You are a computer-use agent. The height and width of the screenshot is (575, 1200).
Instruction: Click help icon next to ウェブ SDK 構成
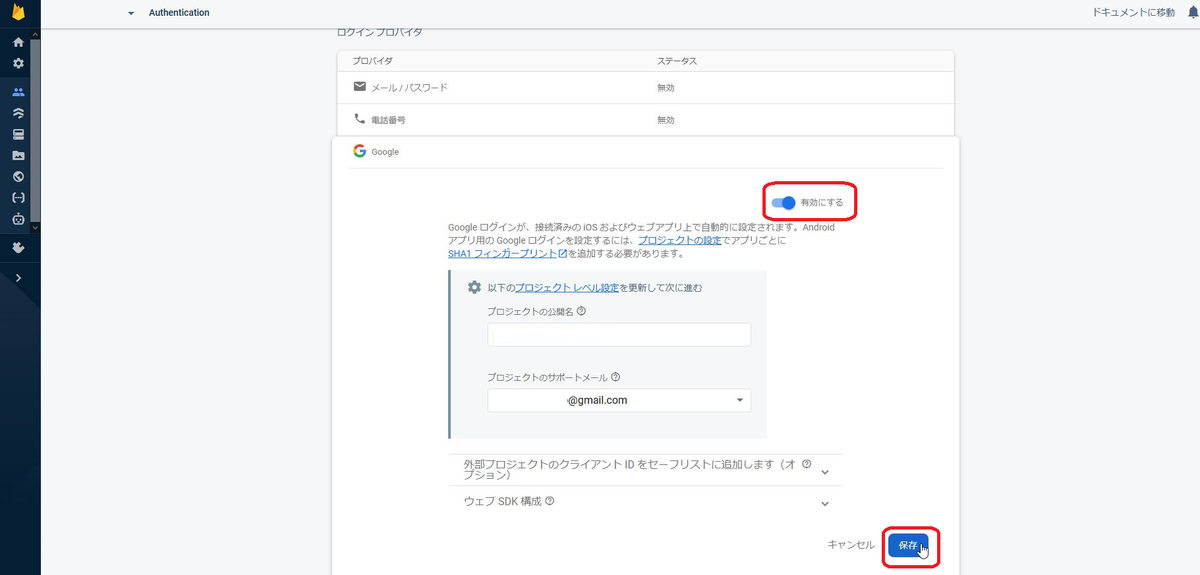click(x=550, y=501)
